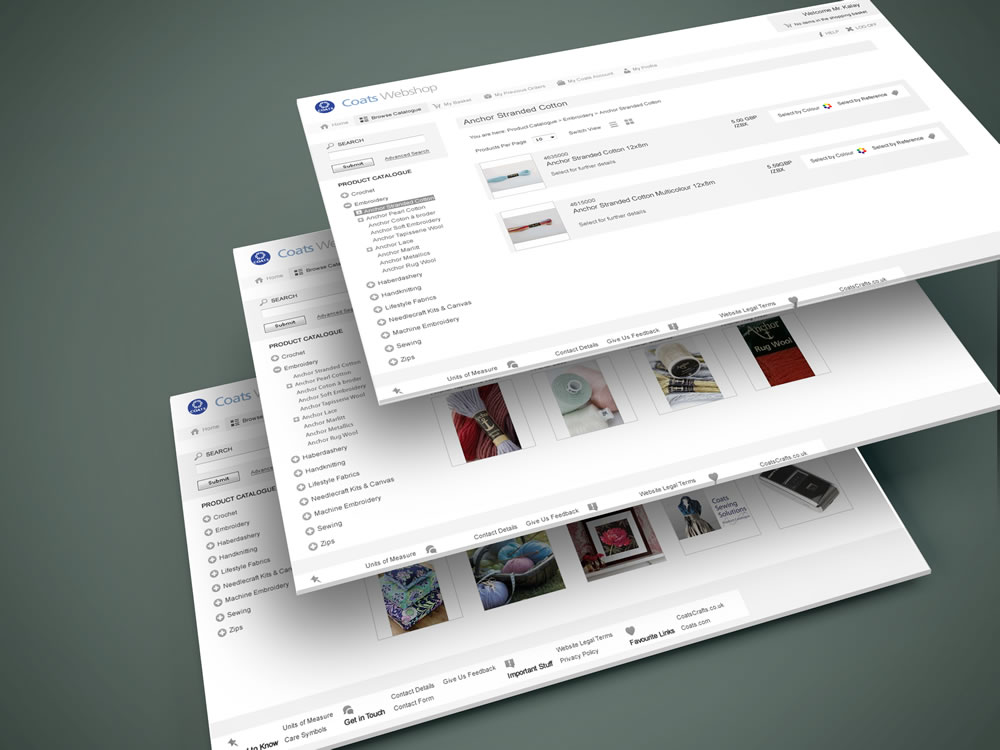The image size is (1000, 750).
Task: Switch to grid view in Anchor Stranded Cotton
Action: 629,122
